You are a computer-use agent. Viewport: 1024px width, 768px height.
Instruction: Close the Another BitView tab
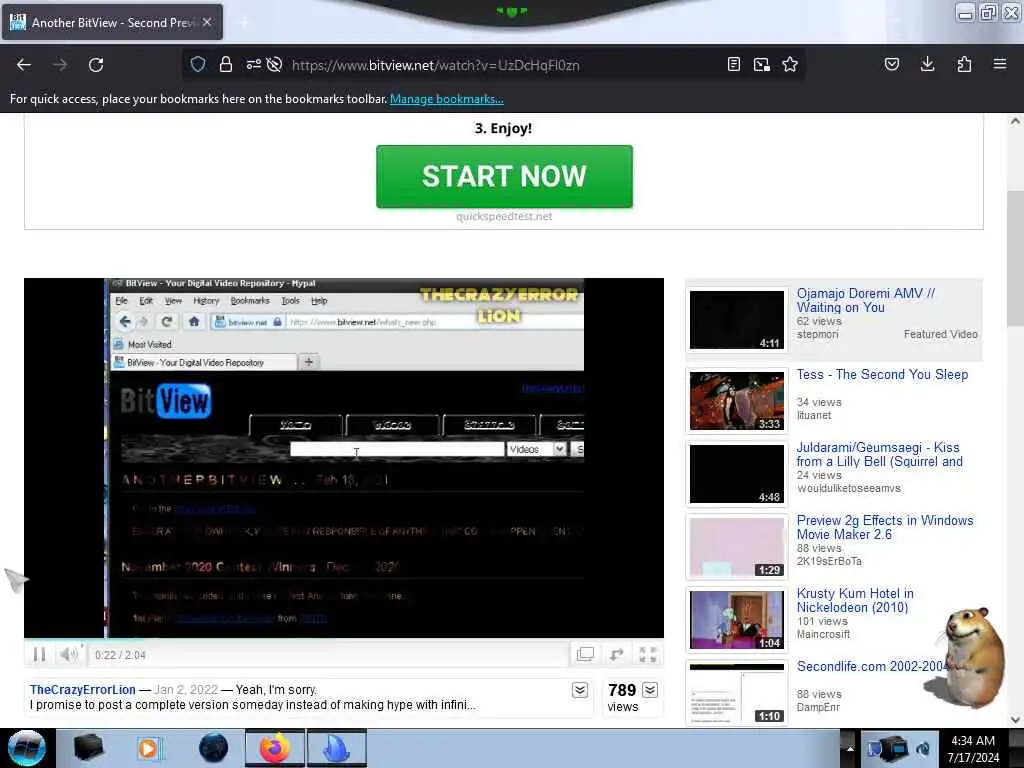(207, 22)
